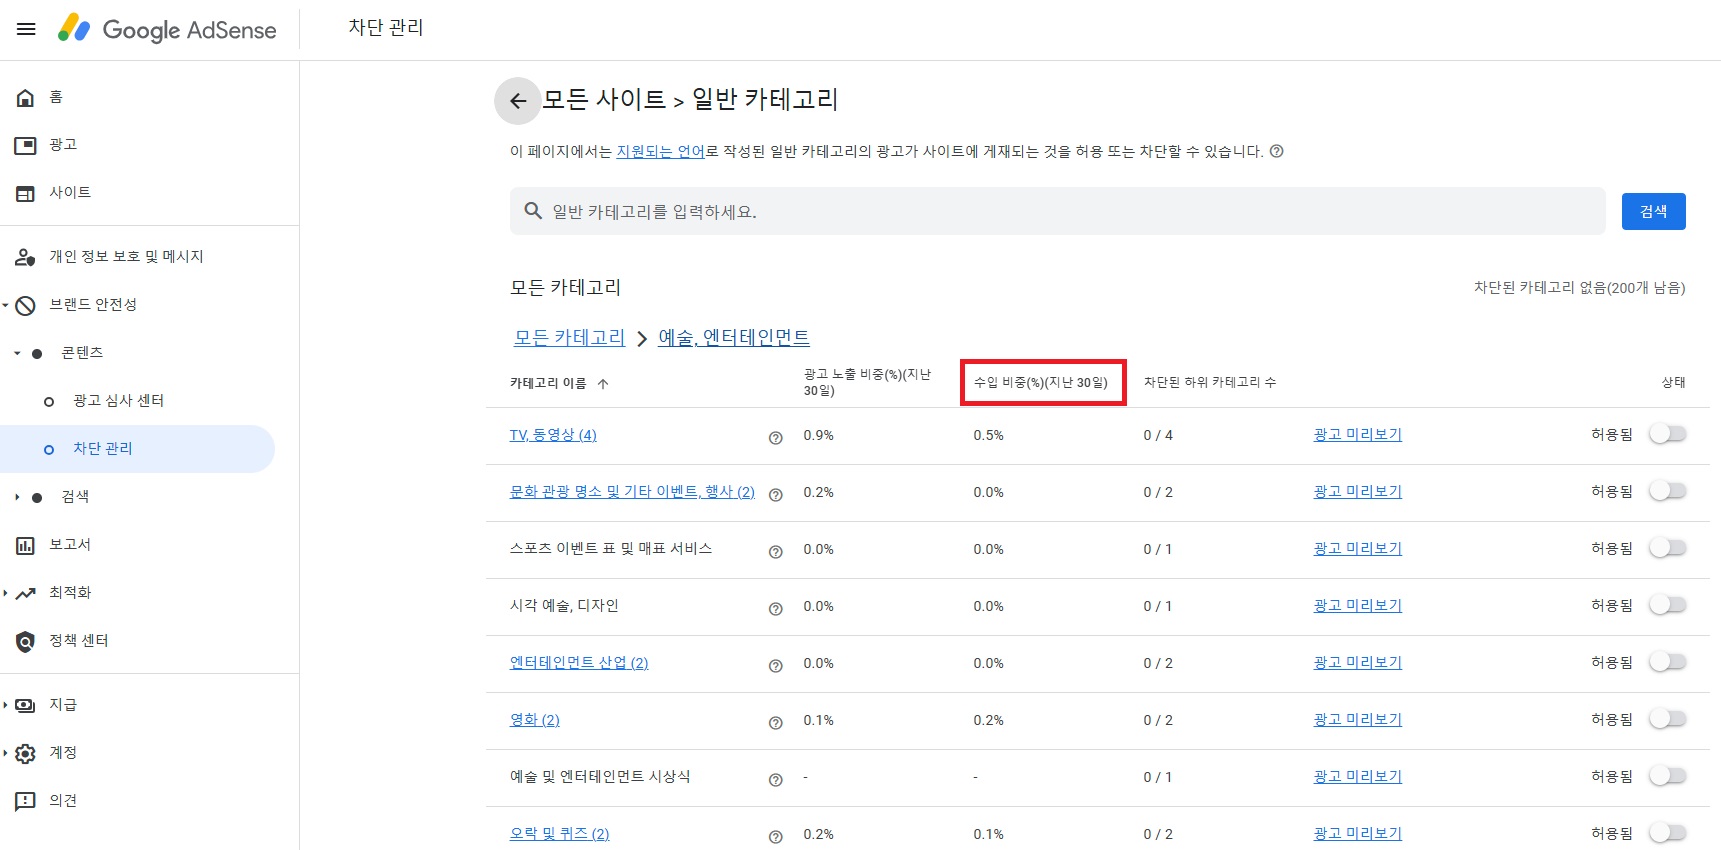Screen dimensions: 1721x850
Task: Click help icon for 예술 및 엔터테인먼트 시상식 row
Action: point(775,779)
